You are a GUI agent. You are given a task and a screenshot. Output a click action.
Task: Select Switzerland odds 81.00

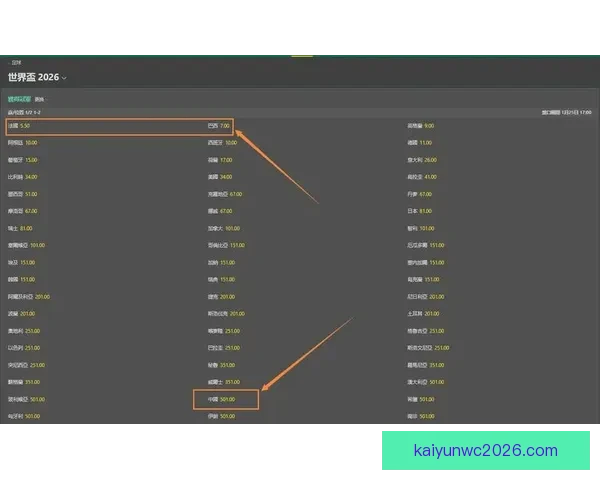pos(26,228)
